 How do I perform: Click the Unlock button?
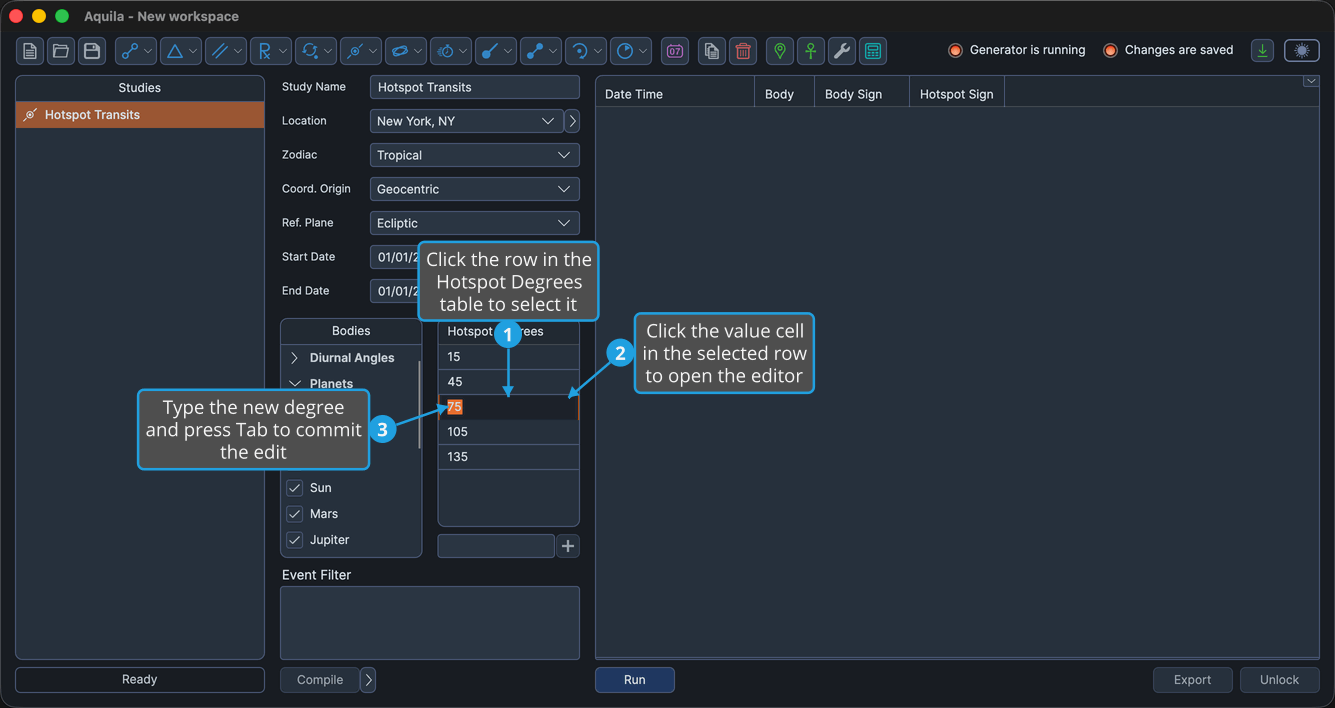[1280, 680]
